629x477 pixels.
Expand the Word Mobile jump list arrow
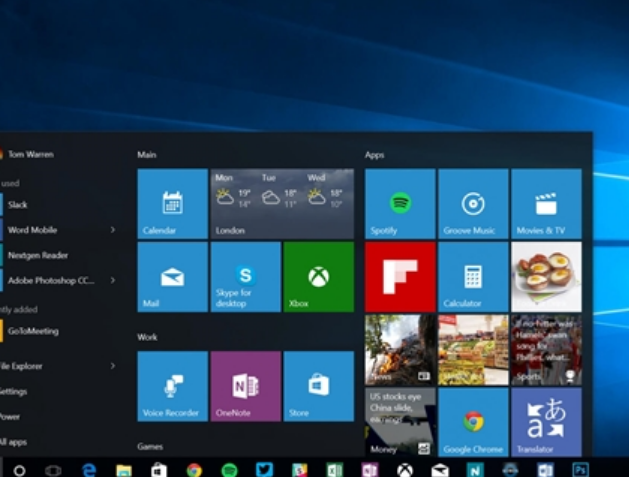pyautogui.click(x=112, y=230)
